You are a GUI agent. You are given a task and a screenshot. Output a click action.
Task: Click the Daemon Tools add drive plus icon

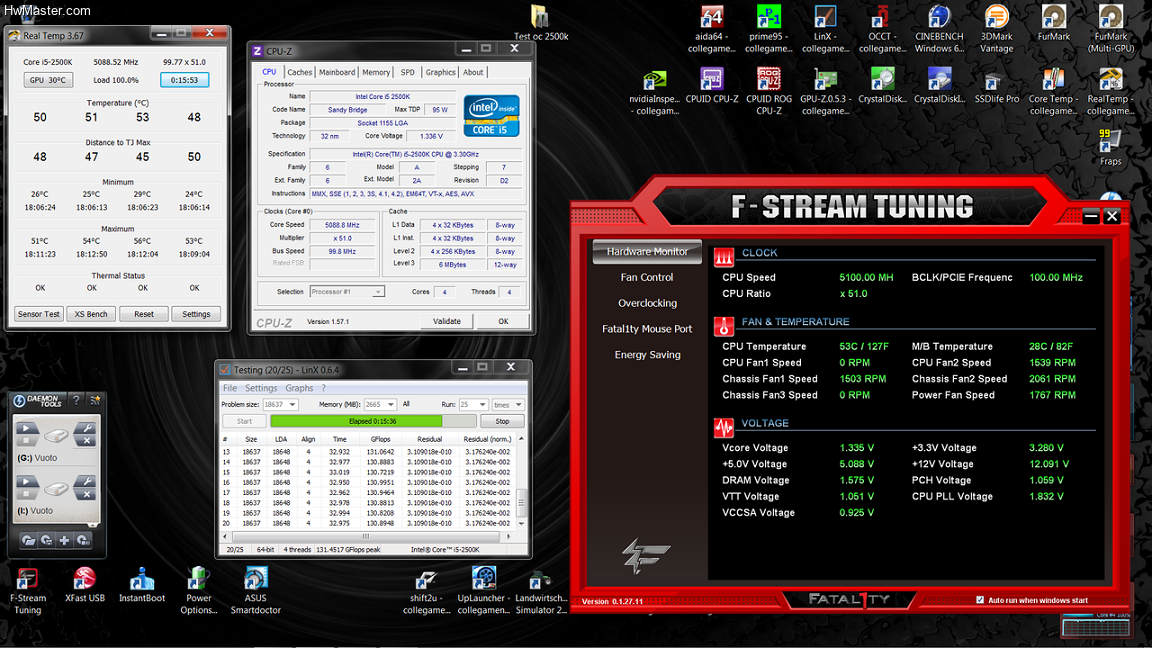(x=65, y=541)
